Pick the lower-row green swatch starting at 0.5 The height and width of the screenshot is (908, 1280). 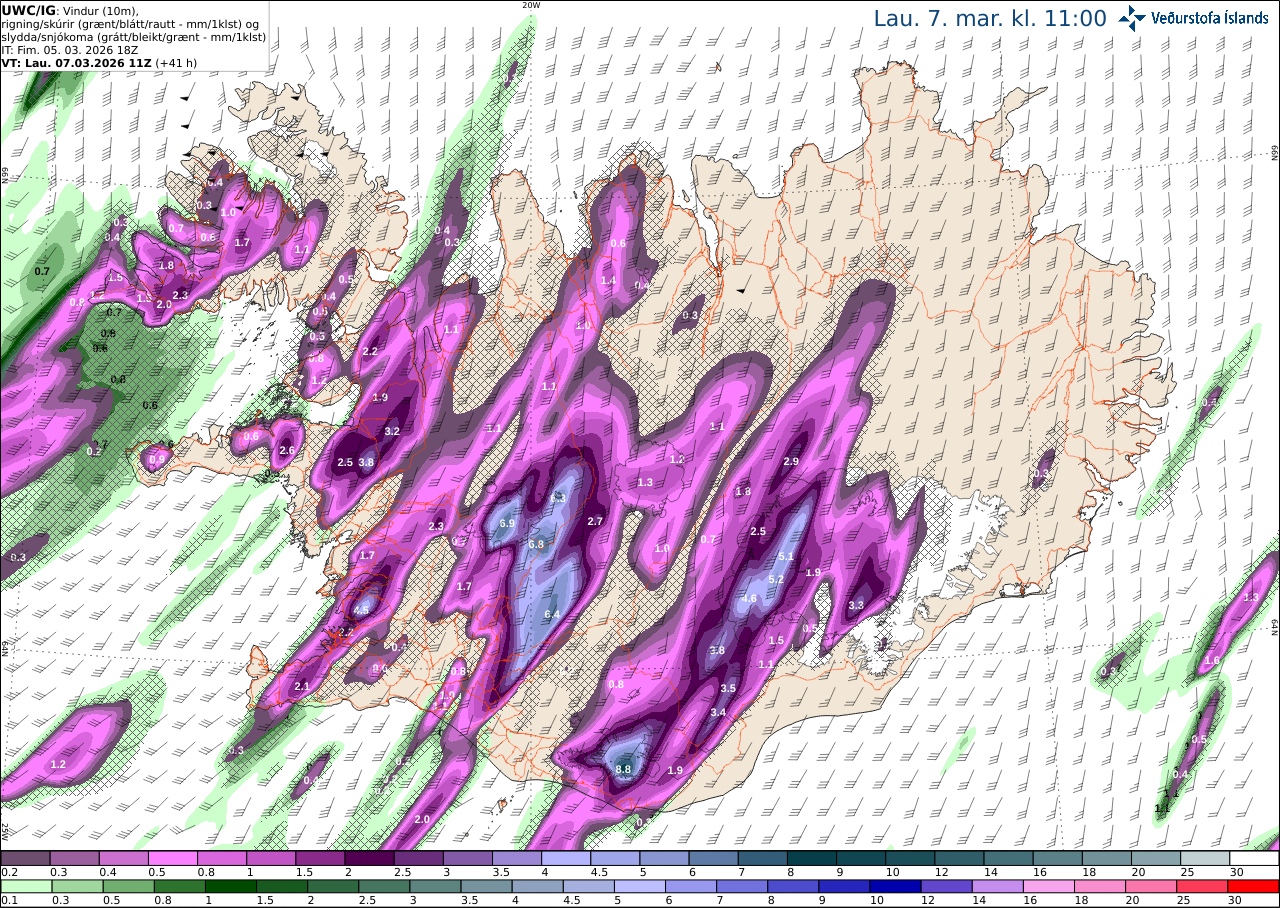tap(128, 886)
